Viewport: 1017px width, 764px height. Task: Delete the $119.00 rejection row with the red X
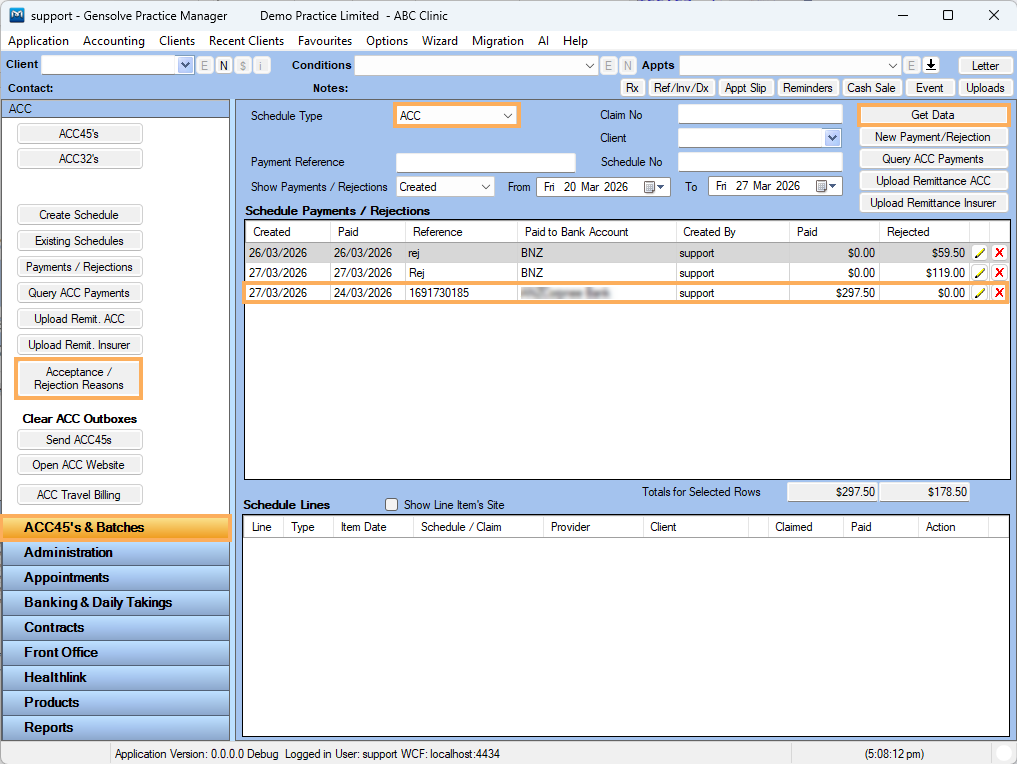coord(999,273)
